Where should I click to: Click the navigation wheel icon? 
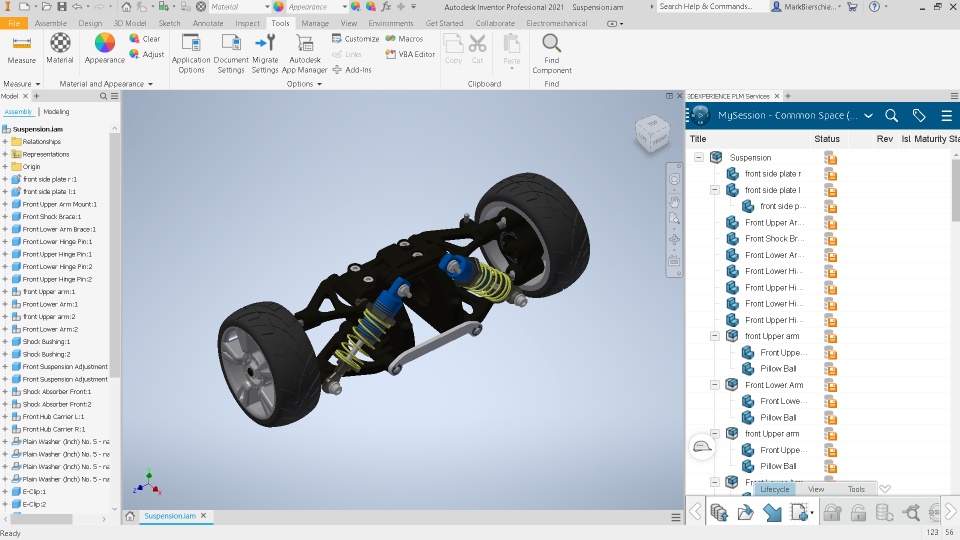[x=674, y=179]
